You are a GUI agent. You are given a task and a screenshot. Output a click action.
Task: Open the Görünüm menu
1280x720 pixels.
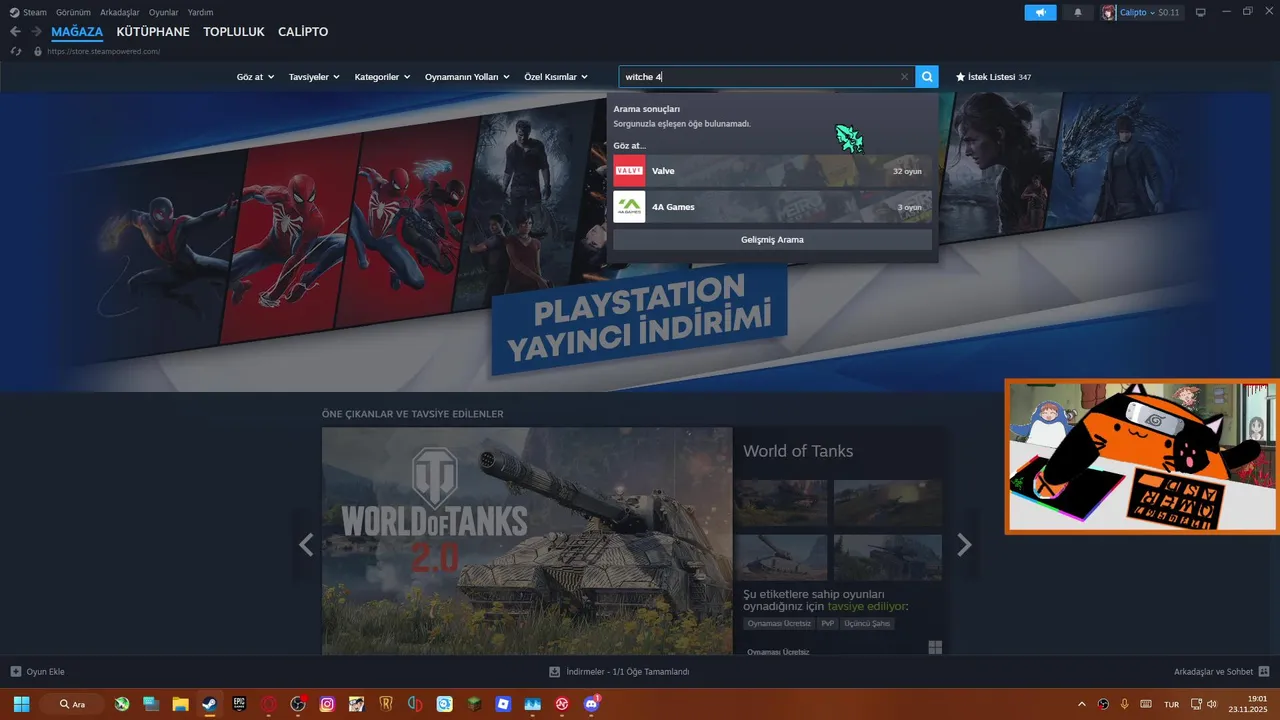click(73, 12)
